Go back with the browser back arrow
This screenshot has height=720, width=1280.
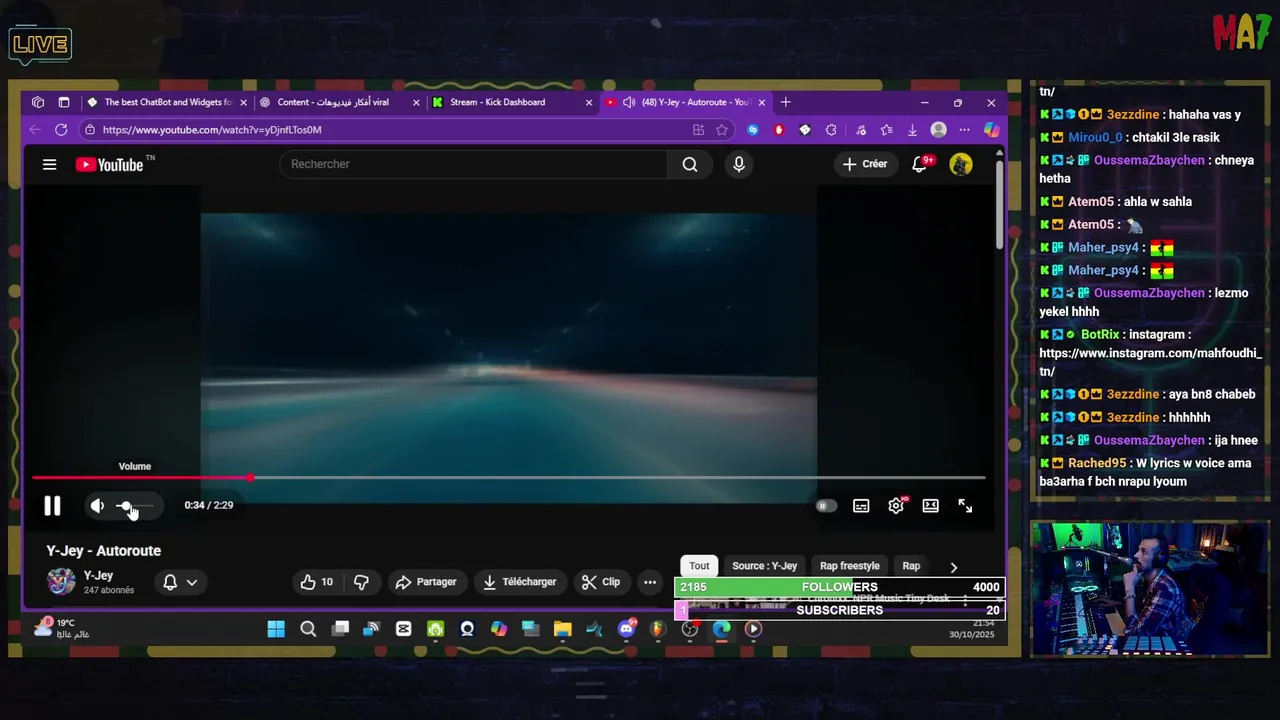pos(35,130)
